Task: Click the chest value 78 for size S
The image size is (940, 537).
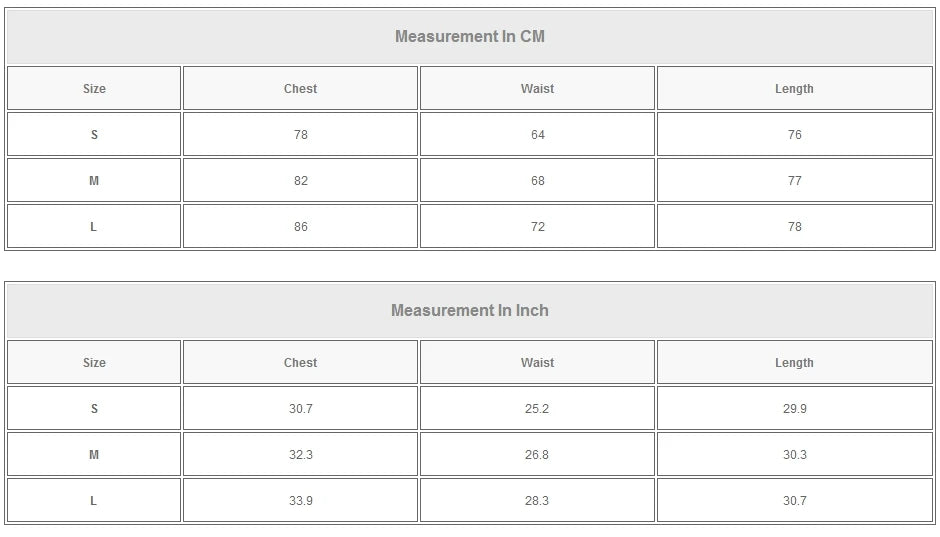Action: point(300,135)
